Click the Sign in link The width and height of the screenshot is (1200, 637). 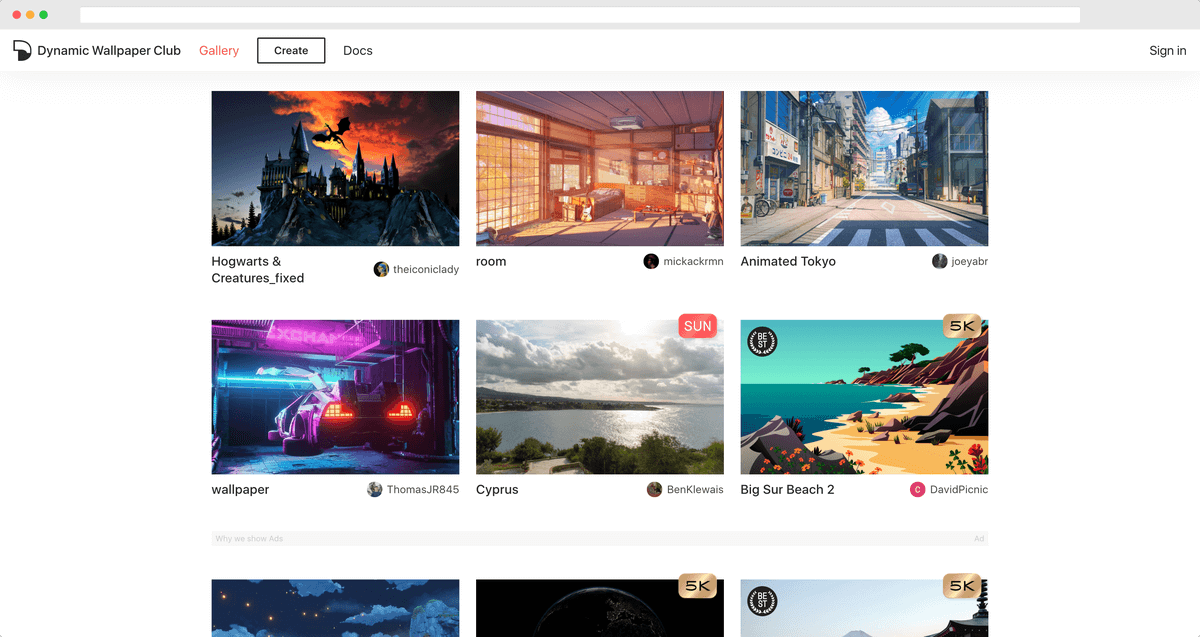[x=1168, y=50]
